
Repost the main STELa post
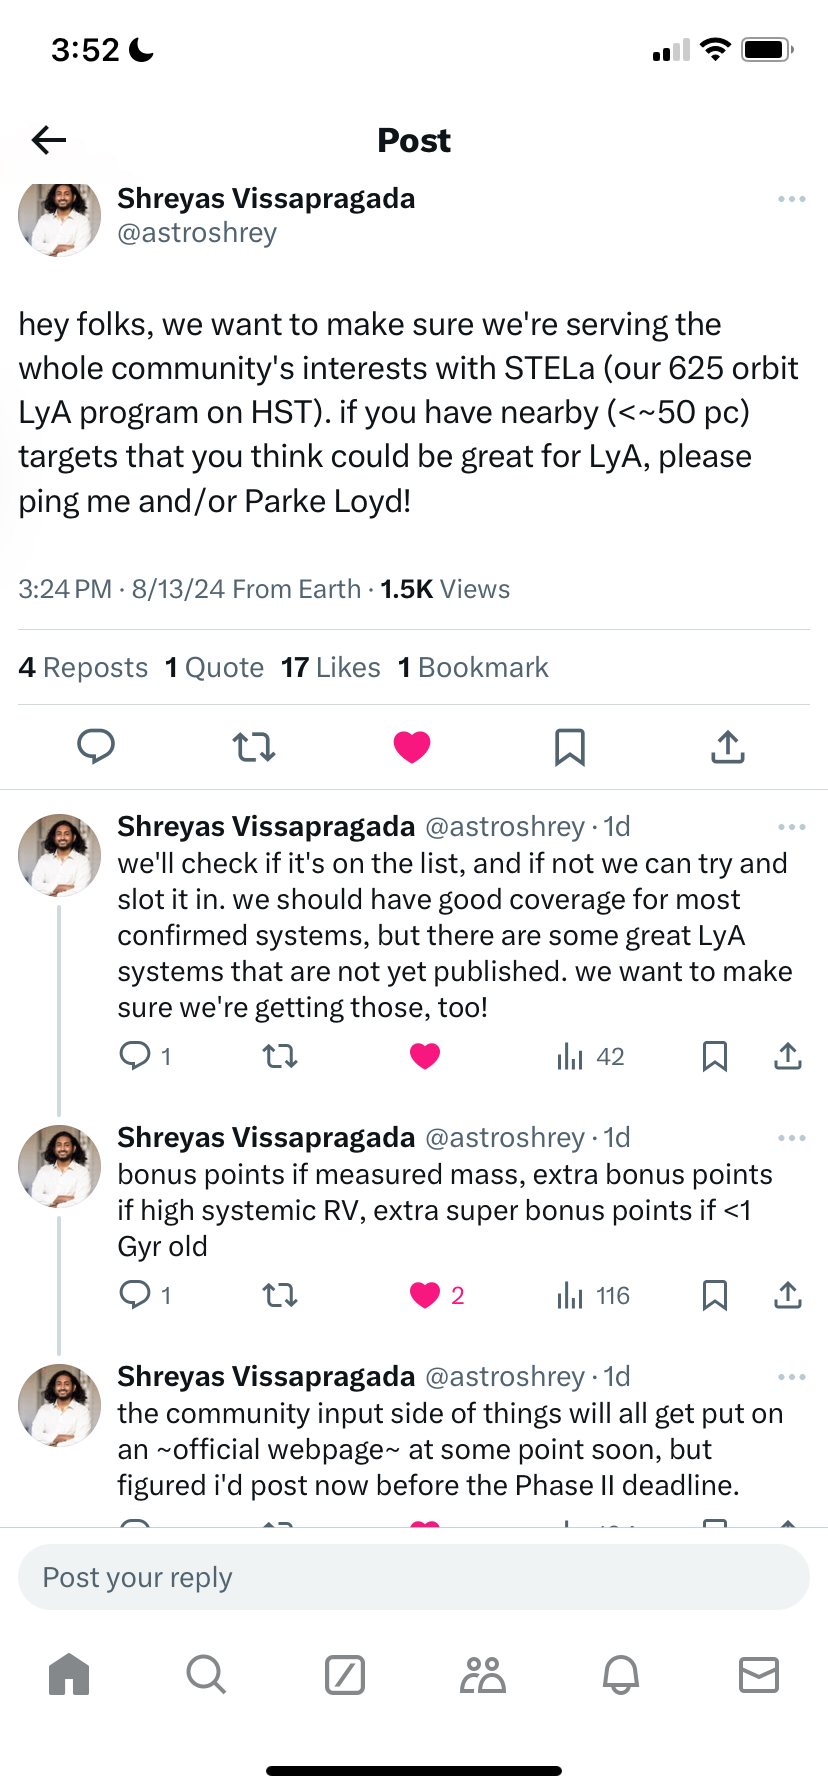tap(254, 747)
